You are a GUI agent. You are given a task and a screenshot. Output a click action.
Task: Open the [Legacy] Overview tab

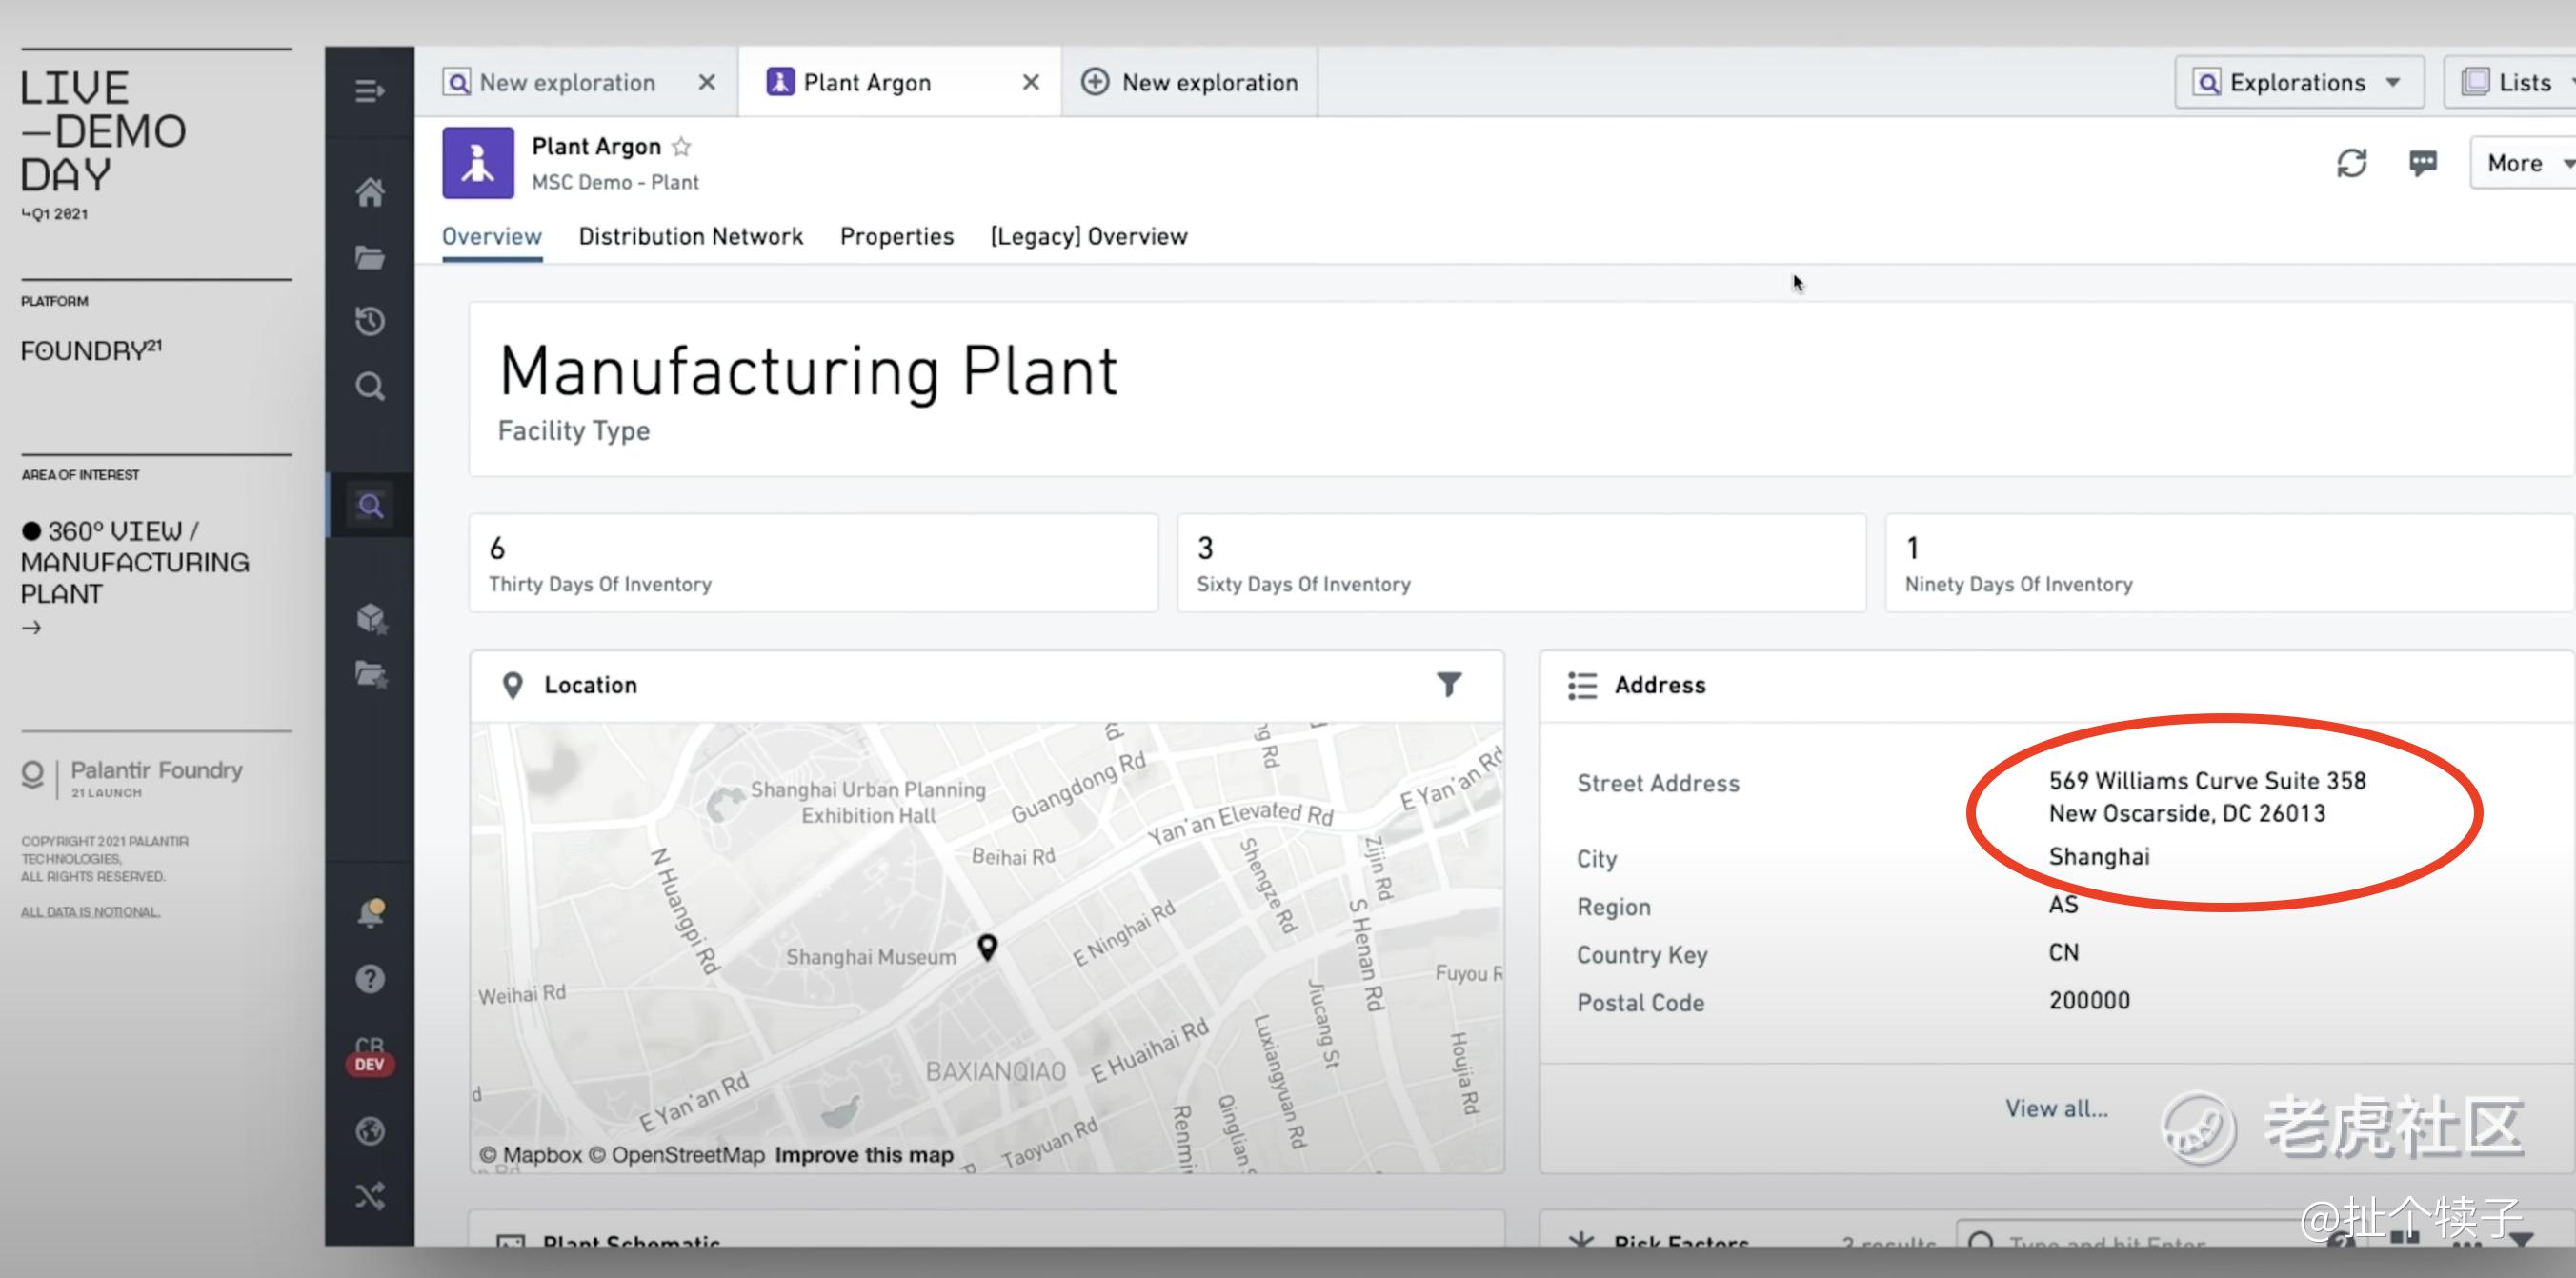[1088, 237]
